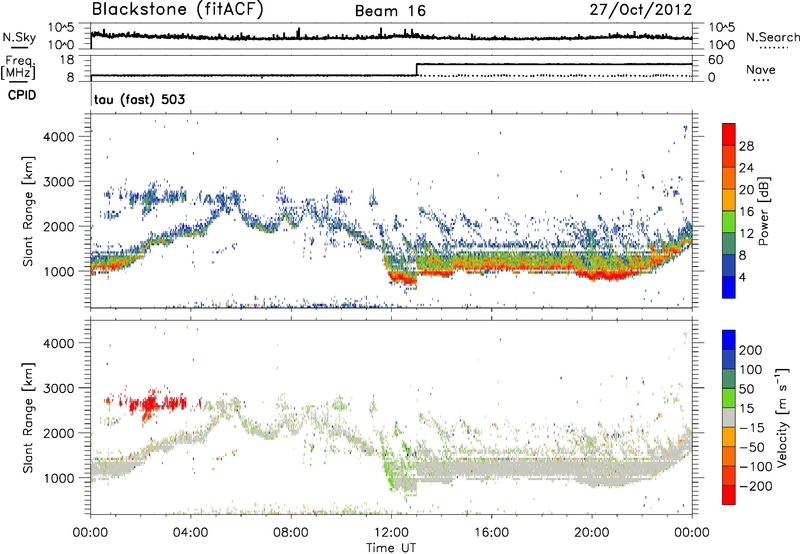Click the '20:00' time tick label
The width and height of the screenshot is (800, 554).
pos(591,533)
